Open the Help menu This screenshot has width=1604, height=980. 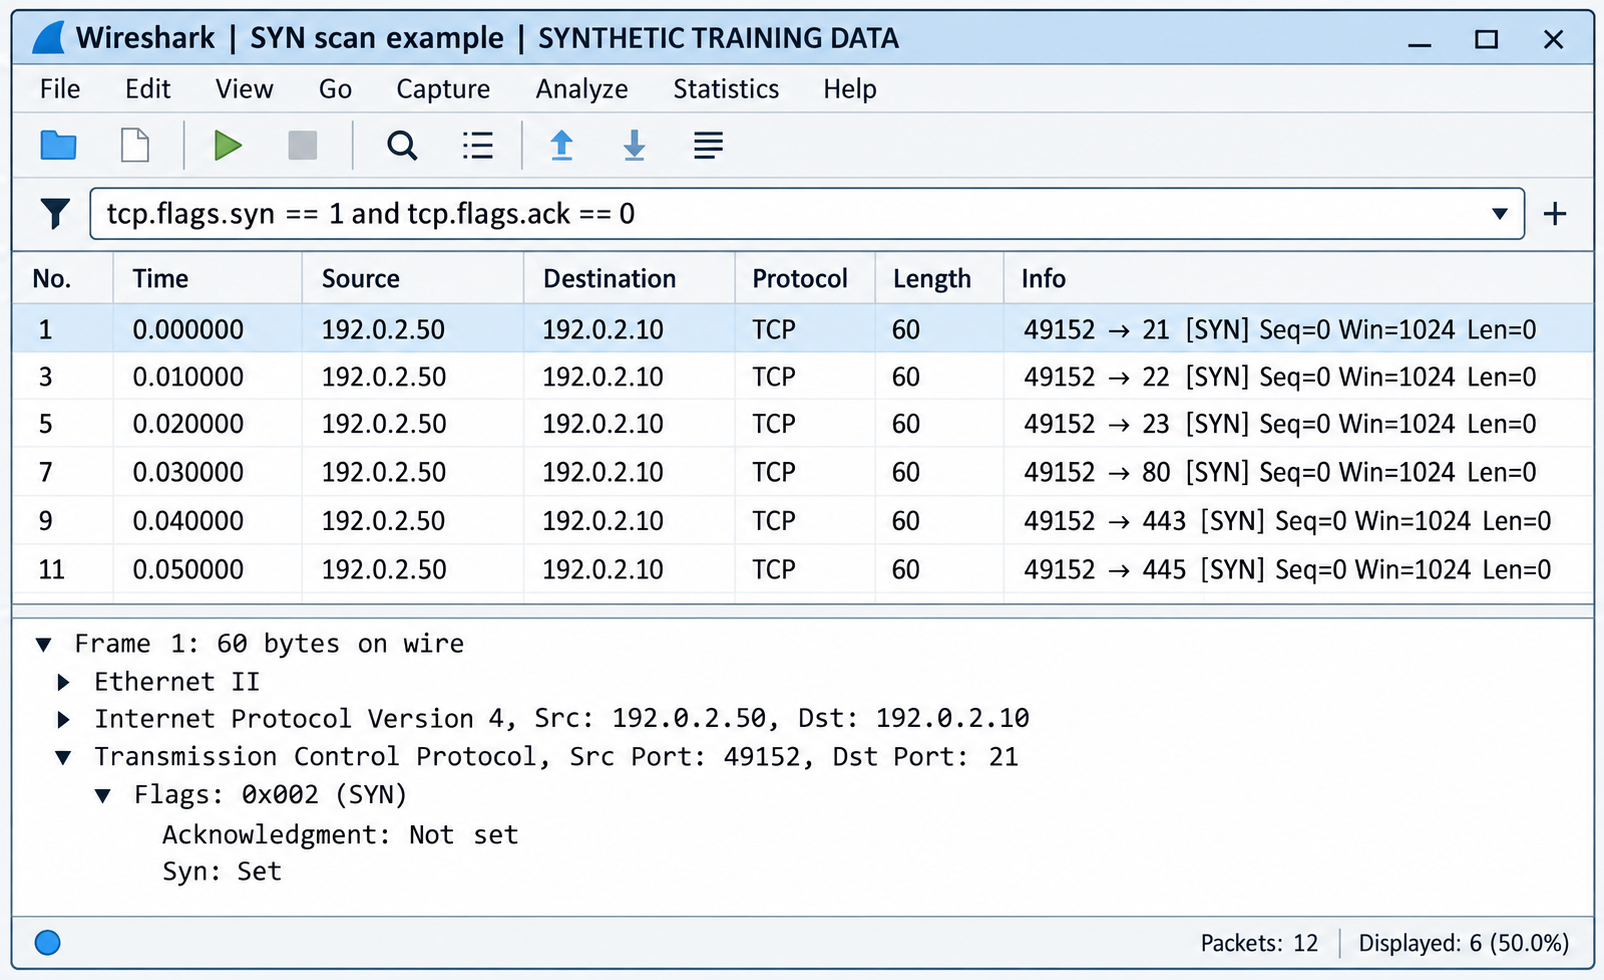point(850,89)
